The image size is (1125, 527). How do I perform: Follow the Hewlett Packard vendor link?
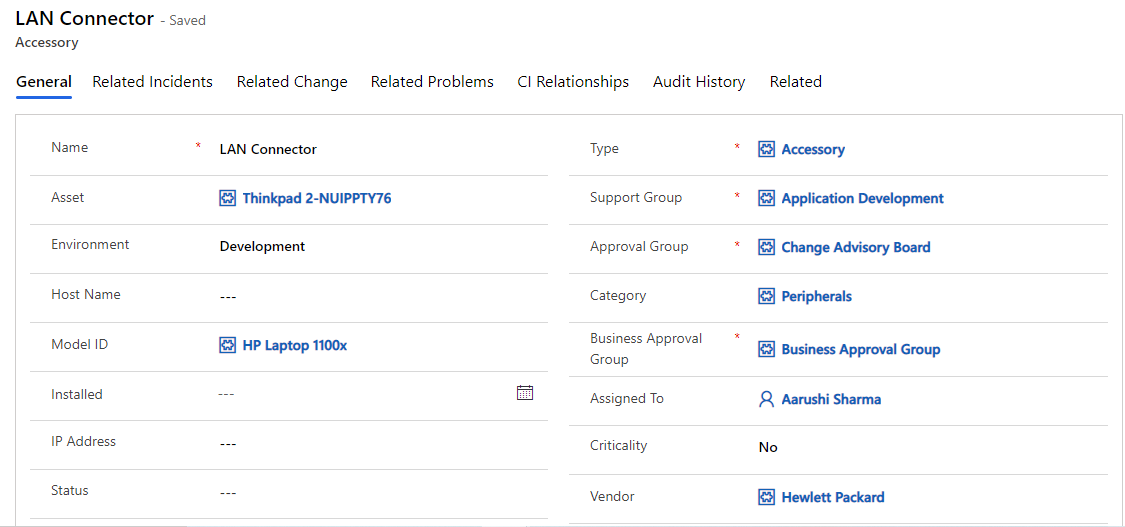click(x=832, y=497)
